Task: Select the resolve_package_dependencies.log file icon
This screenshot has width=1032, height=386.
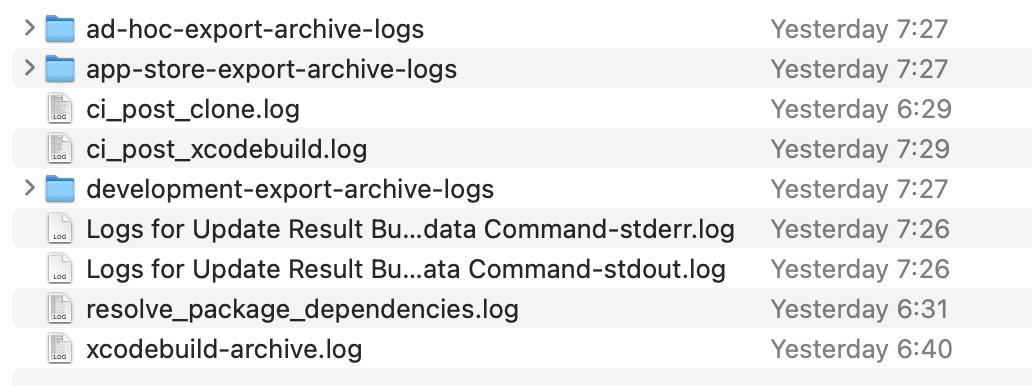Action: tap(60, 309)
